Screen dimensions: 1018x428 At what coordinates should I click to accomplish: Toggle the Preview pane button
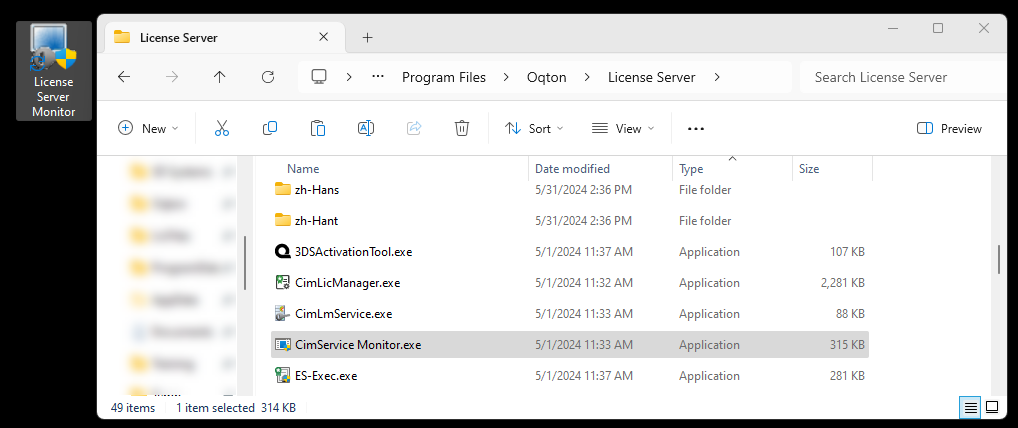[949, 128]
